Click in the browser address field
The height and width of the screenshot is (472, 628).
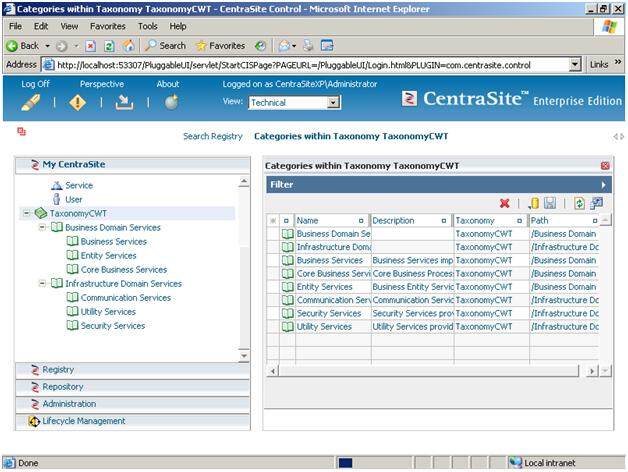click(x=306, y=65)
